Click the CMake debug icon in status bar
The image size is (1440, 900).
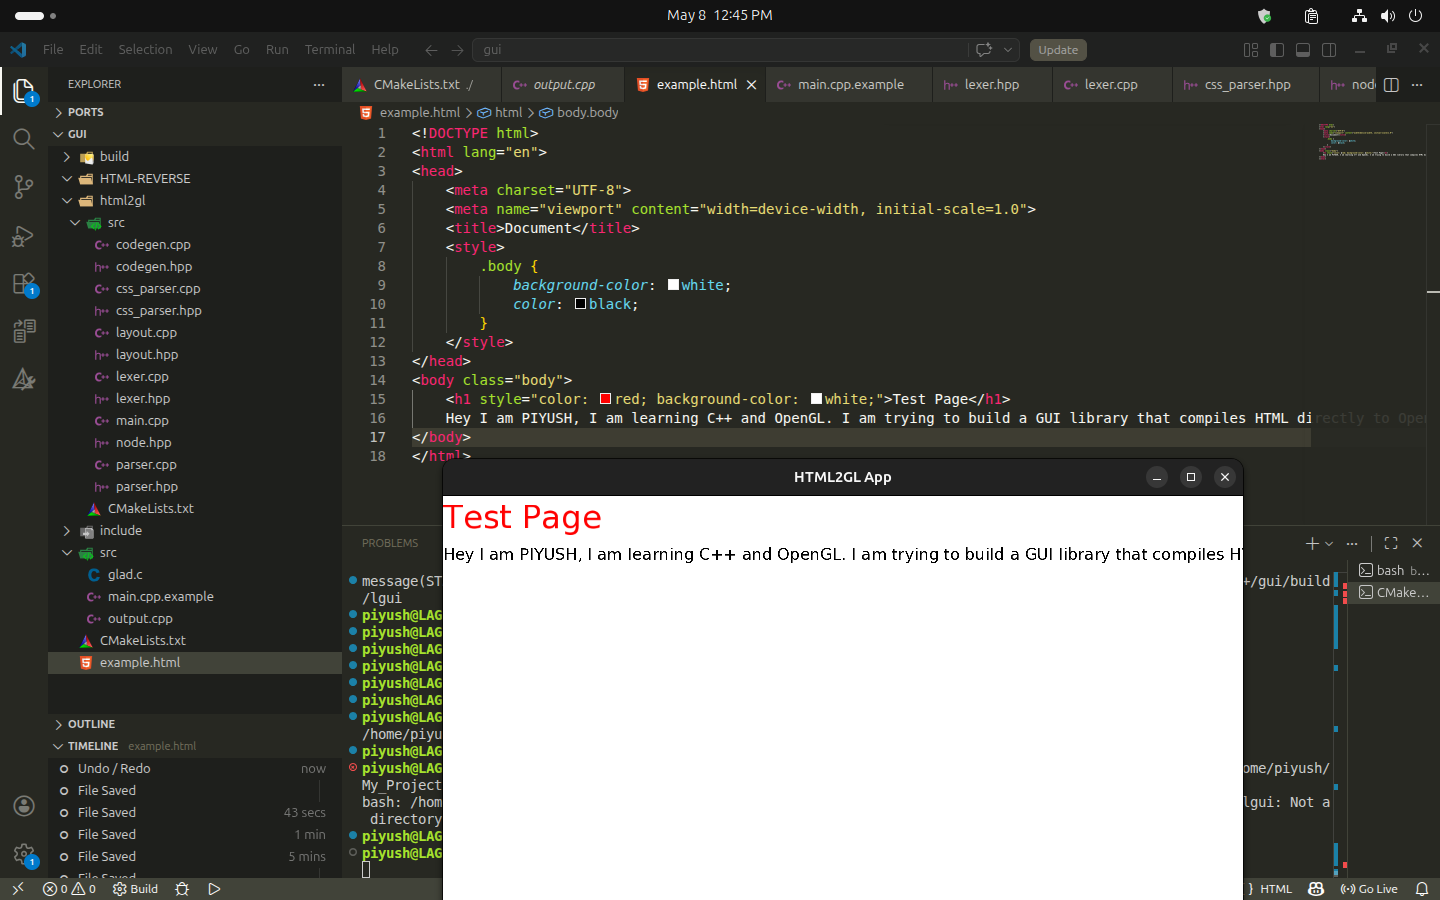[182, 889]
